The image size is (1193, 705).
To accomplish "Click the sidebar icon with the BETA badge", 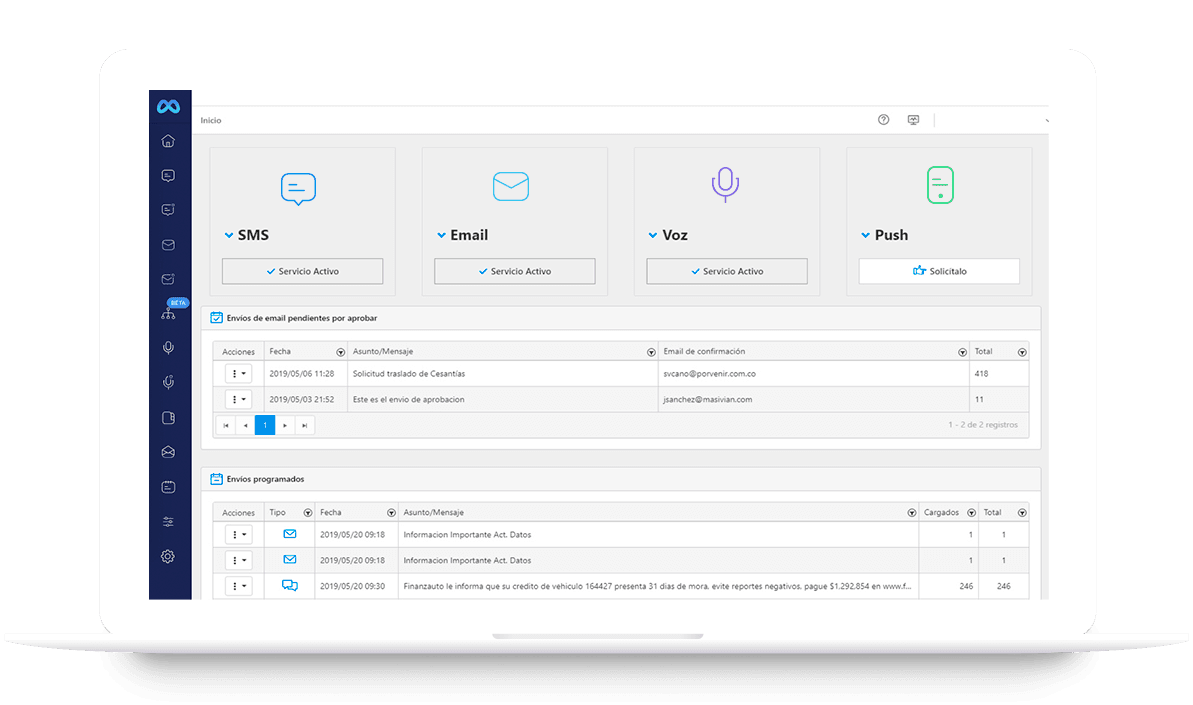I will pos(168,311).
